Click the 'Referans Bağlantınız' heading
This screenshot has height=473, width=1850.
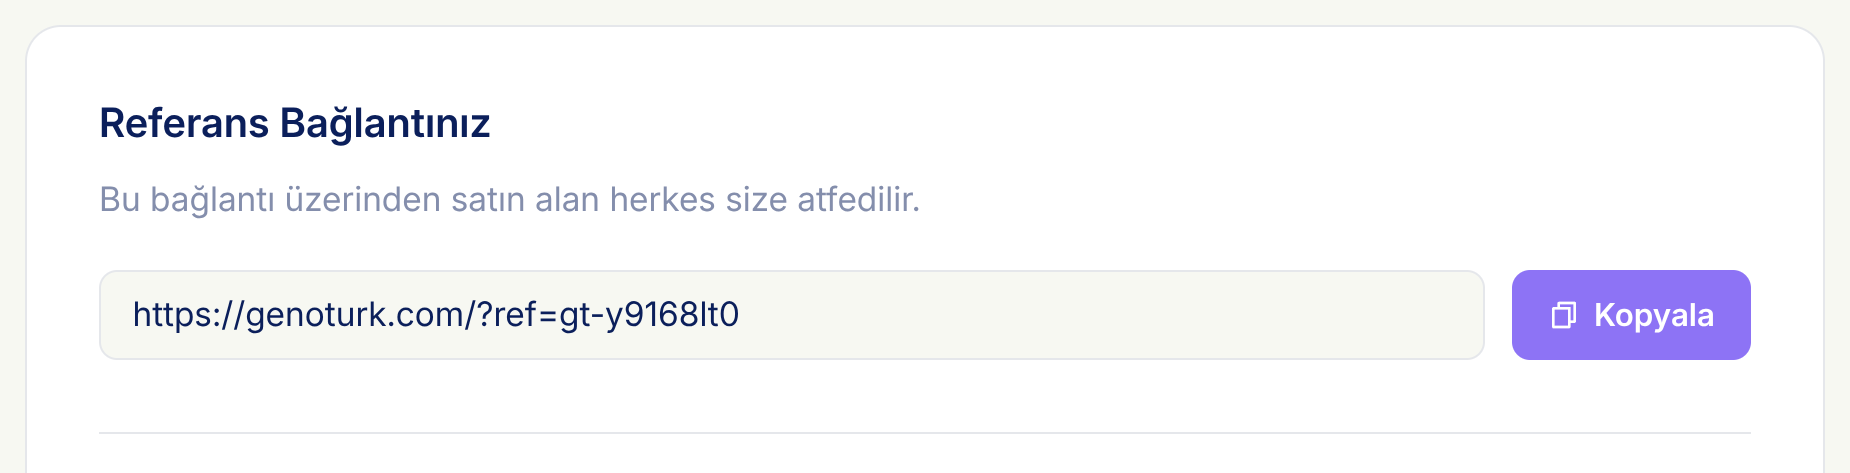click(294, 124)
